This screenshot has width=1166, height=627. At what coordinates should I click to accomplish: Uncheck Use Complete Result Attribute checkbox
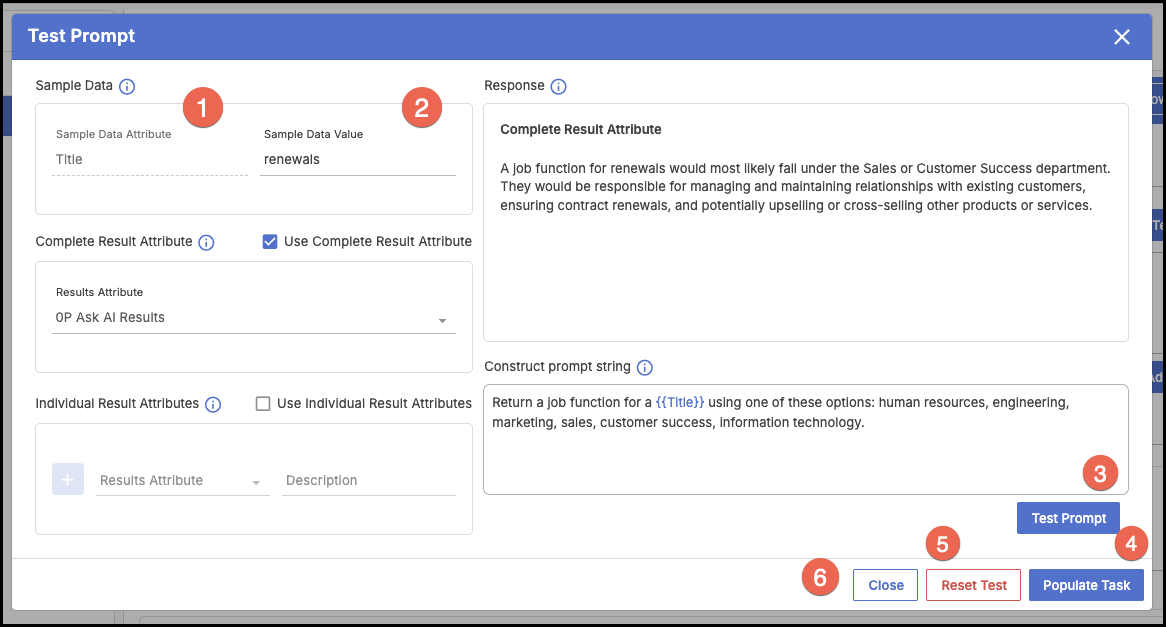pyautogui.click(x=270, y=241)
